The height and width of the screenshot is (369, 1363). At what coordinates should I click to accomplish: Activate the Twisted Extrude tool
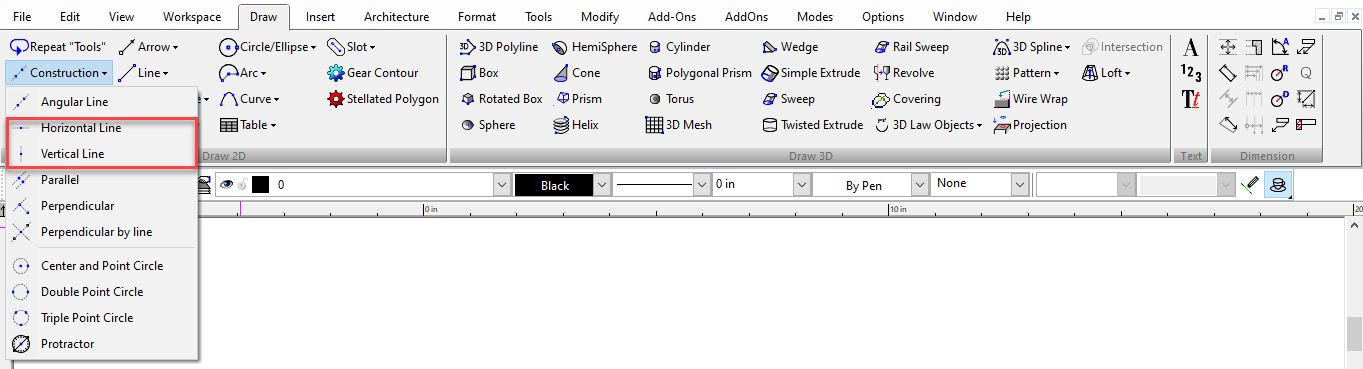pos(812,125)
